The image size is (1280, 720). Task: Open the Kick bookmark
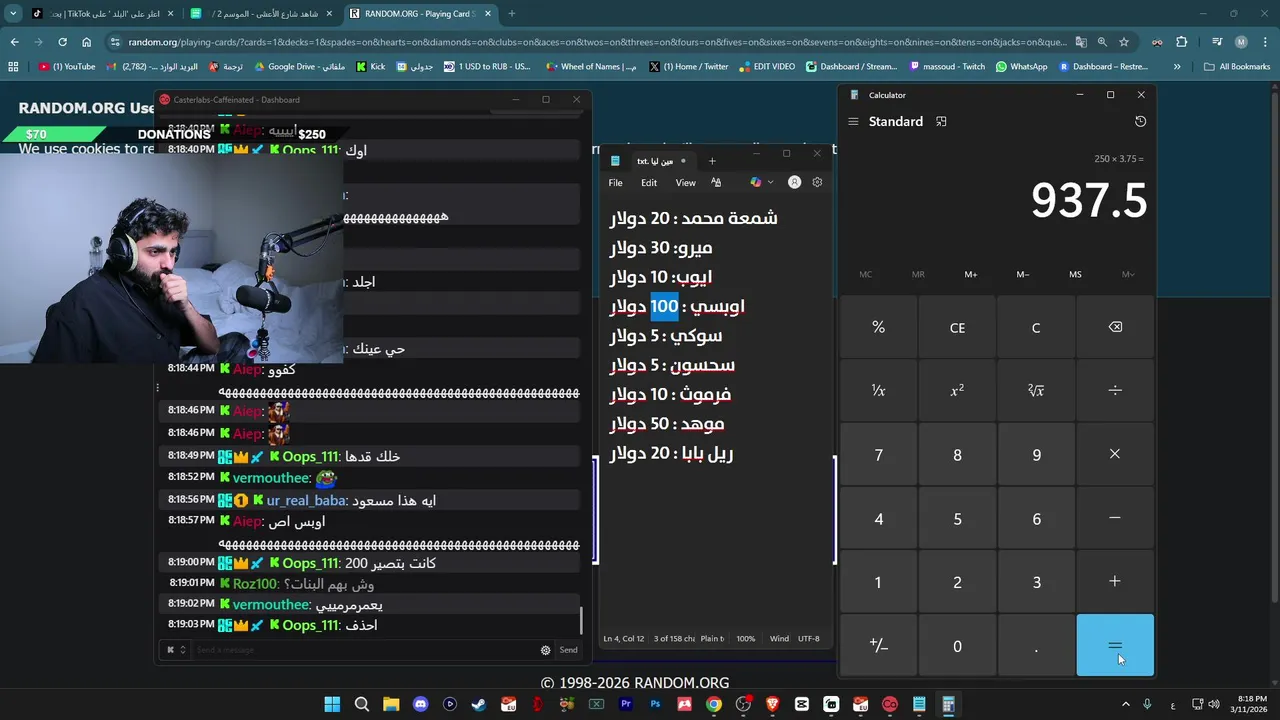pyautogui.click(x=370, y=67)
